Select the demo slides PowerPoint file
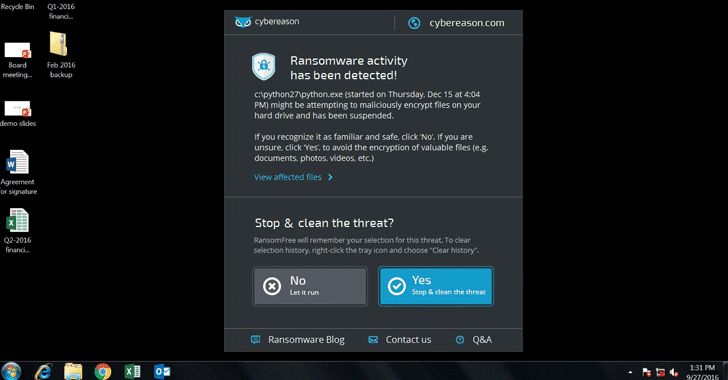 tap(18, 113)
